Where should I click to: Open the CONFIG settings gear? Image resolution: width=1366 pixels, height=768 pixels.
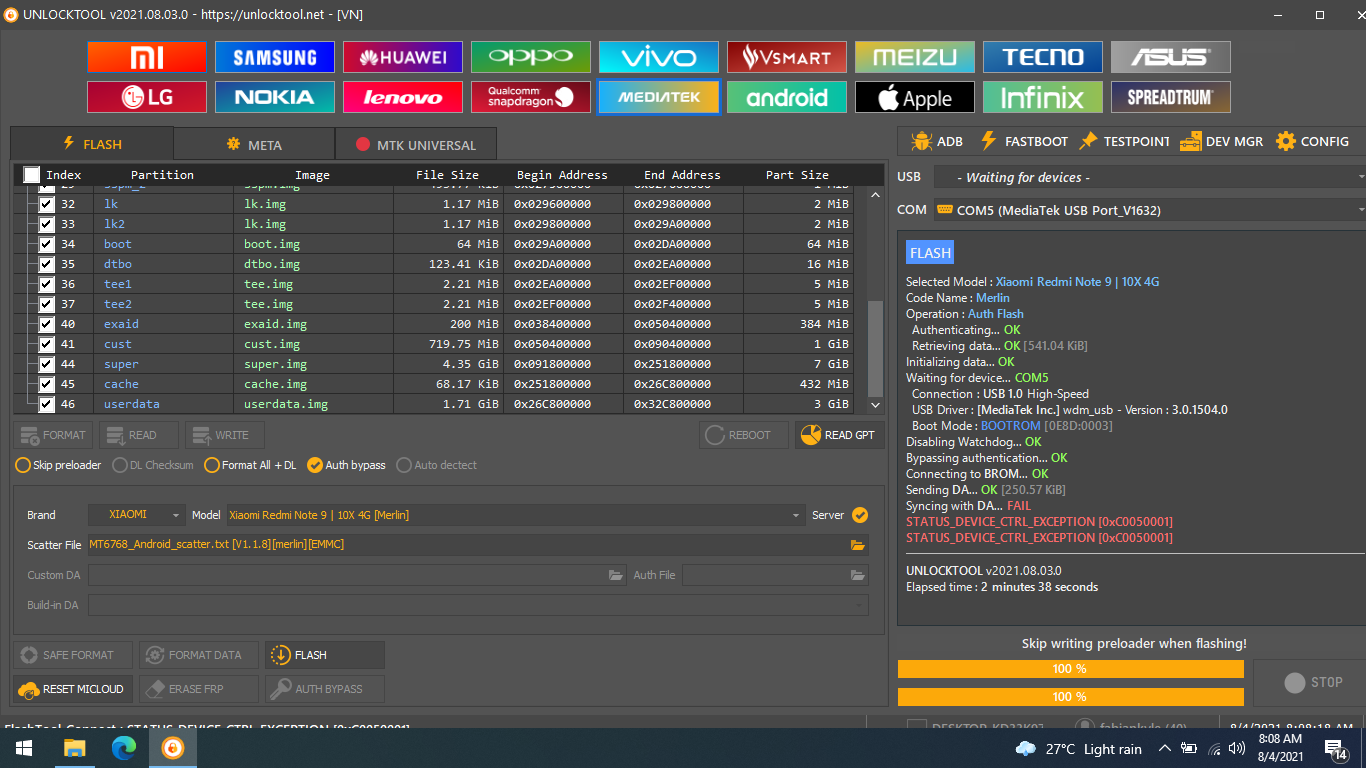[x=1312, y=141]
